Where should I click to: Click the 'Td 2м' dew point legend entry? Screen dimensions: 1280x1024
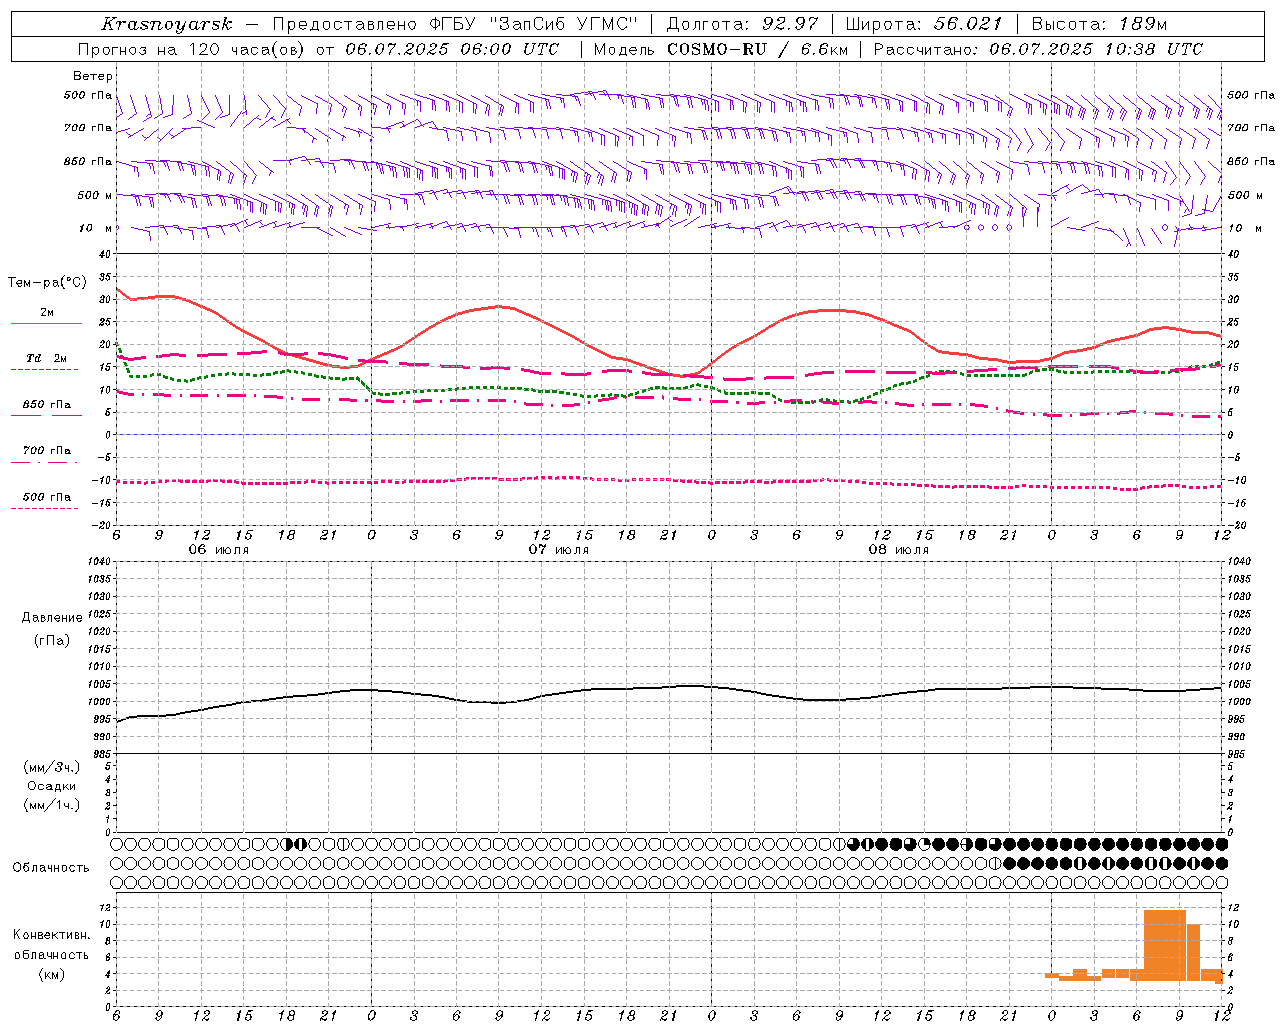pyautogui.click(x=47, y=358)
